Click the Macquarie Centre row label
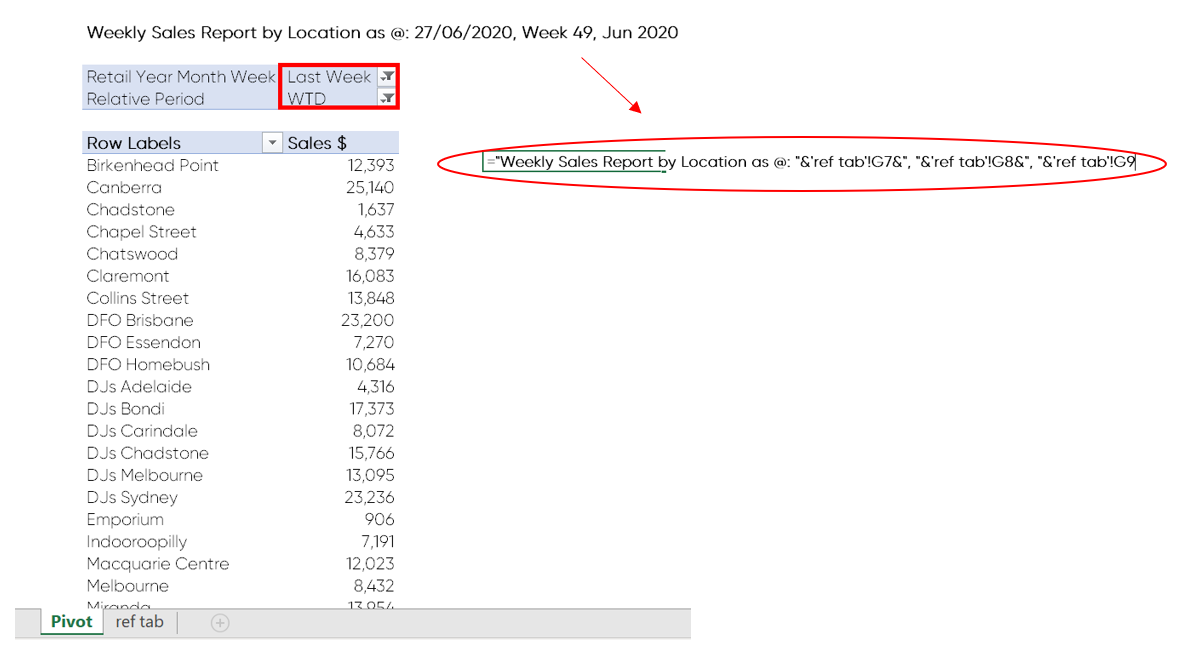Image resolution: width=1178 pixels, height=645 pixels. [157, 564]
